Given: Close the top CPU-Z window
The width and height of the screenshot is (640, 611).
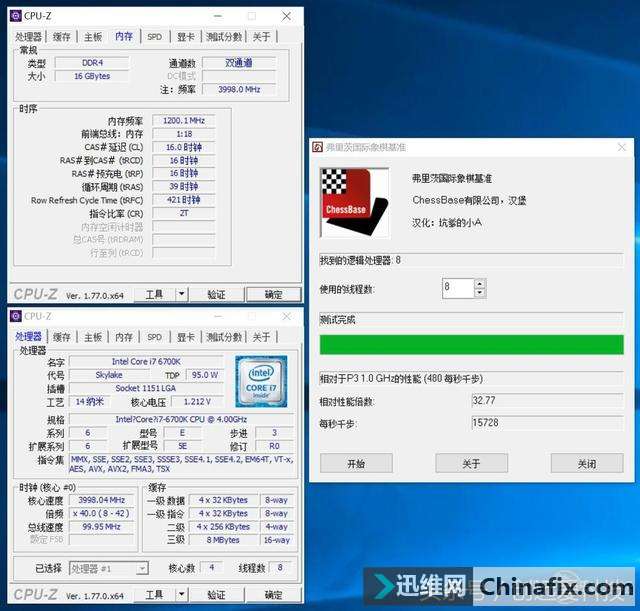Looking at the screenshot, I should pos(287,16).
